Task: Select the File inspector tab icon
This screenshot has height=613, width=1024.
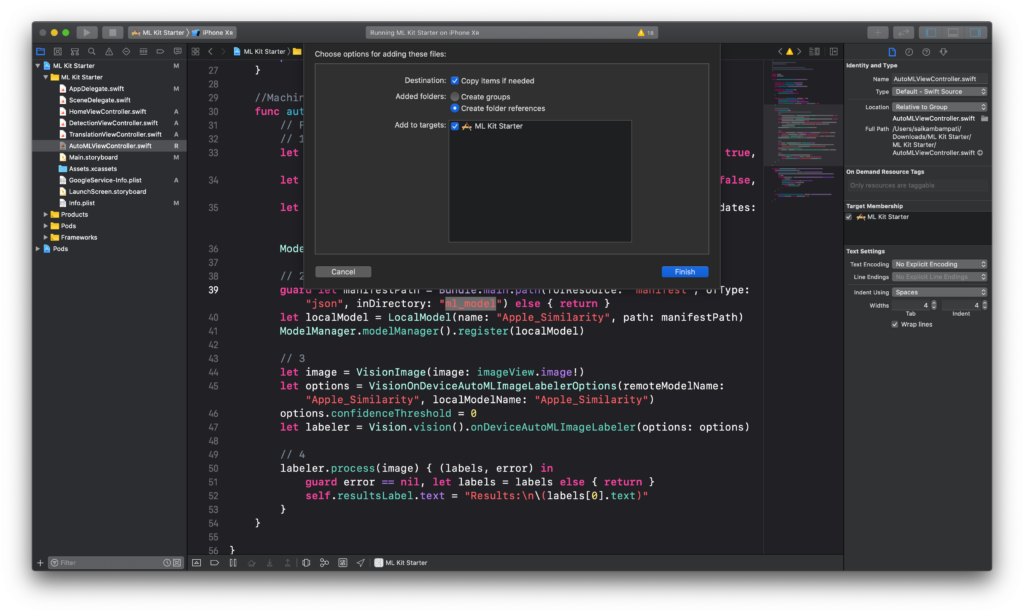Action: (x=892, y=52)
